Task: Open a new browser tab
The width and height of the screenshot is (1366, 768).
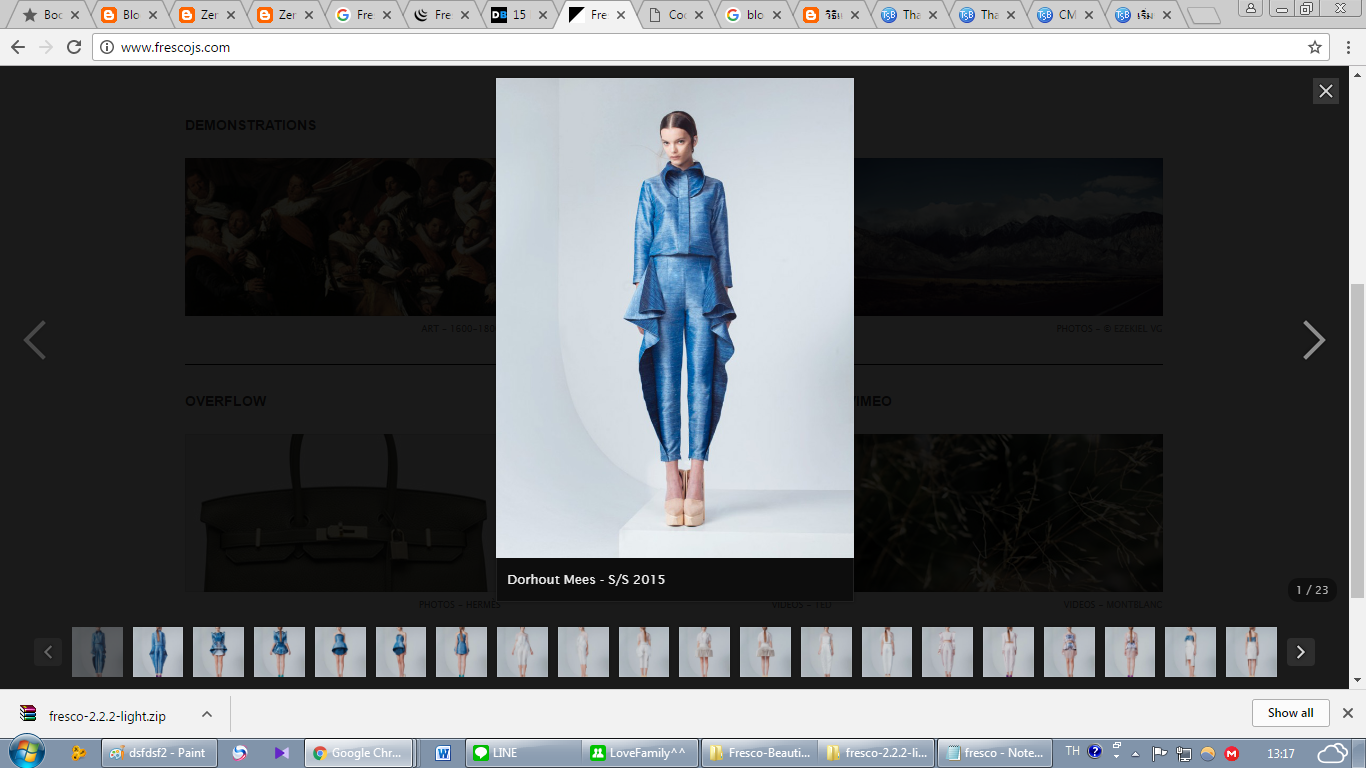Action: click(1205, 15)
